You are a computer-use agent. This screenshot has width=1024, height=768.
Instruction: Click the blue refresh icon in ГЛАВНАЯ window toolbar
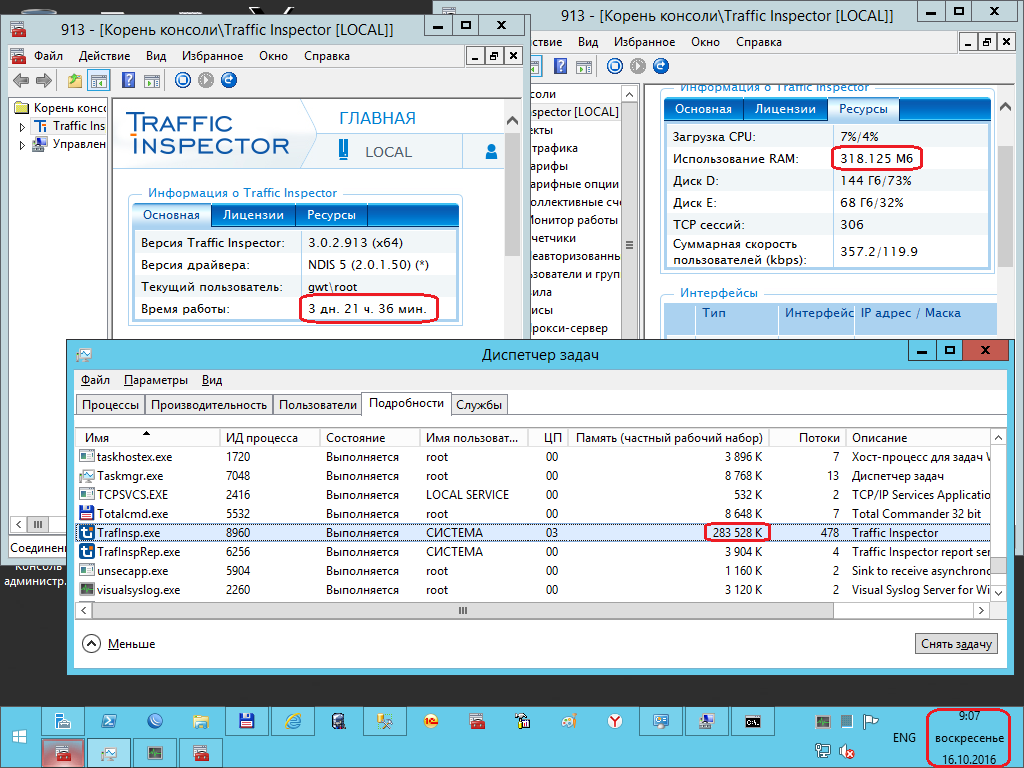[229, 80]
